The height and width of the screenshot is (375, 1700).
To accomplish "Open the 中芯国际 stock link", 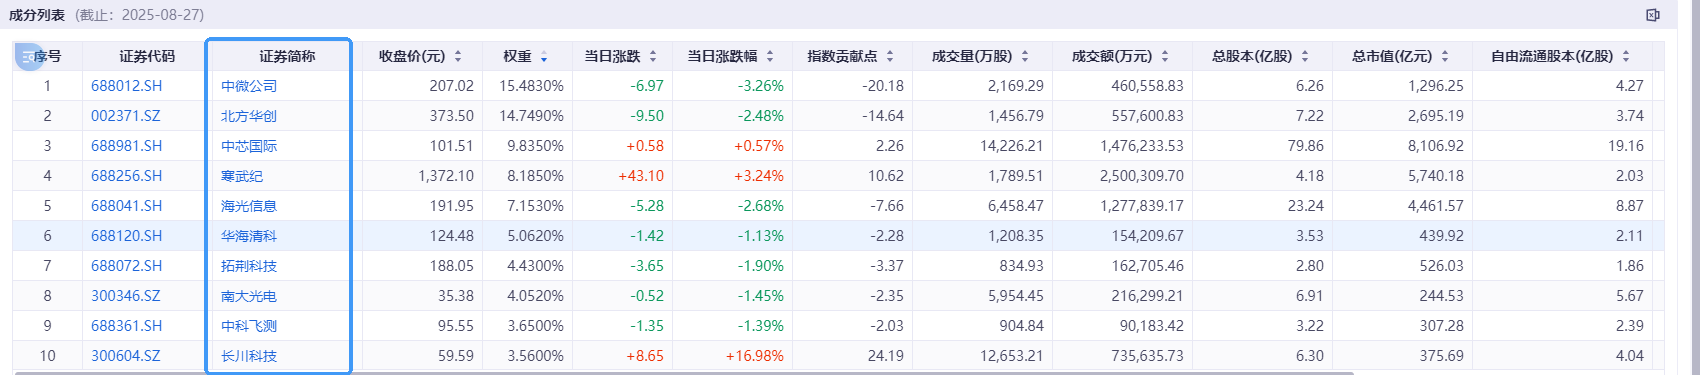I will pyautogui.click(x=249, y=146).
